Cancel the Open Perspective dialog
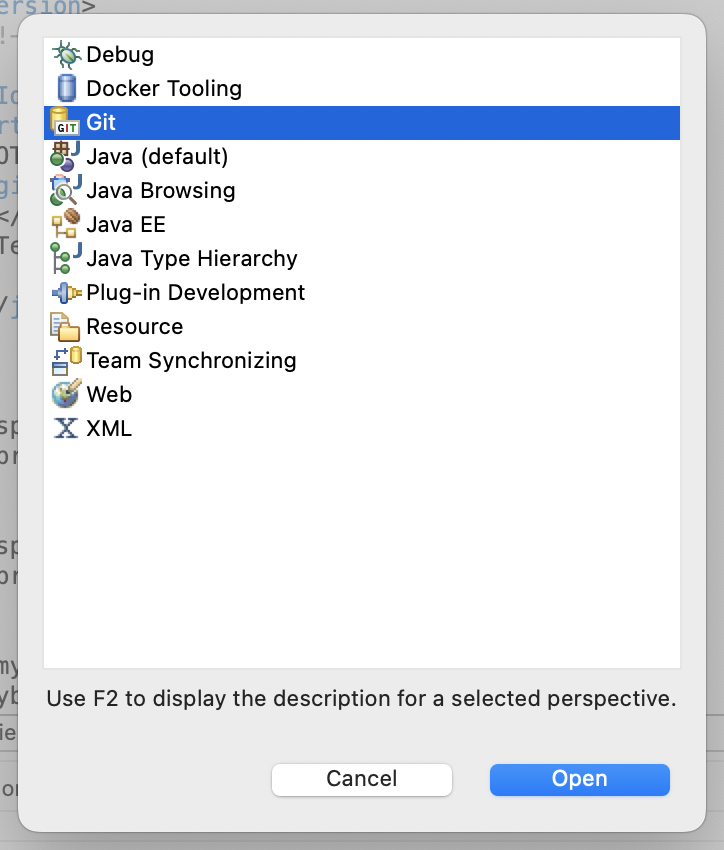This screenshot has height=850, width=724. (362, 780)
